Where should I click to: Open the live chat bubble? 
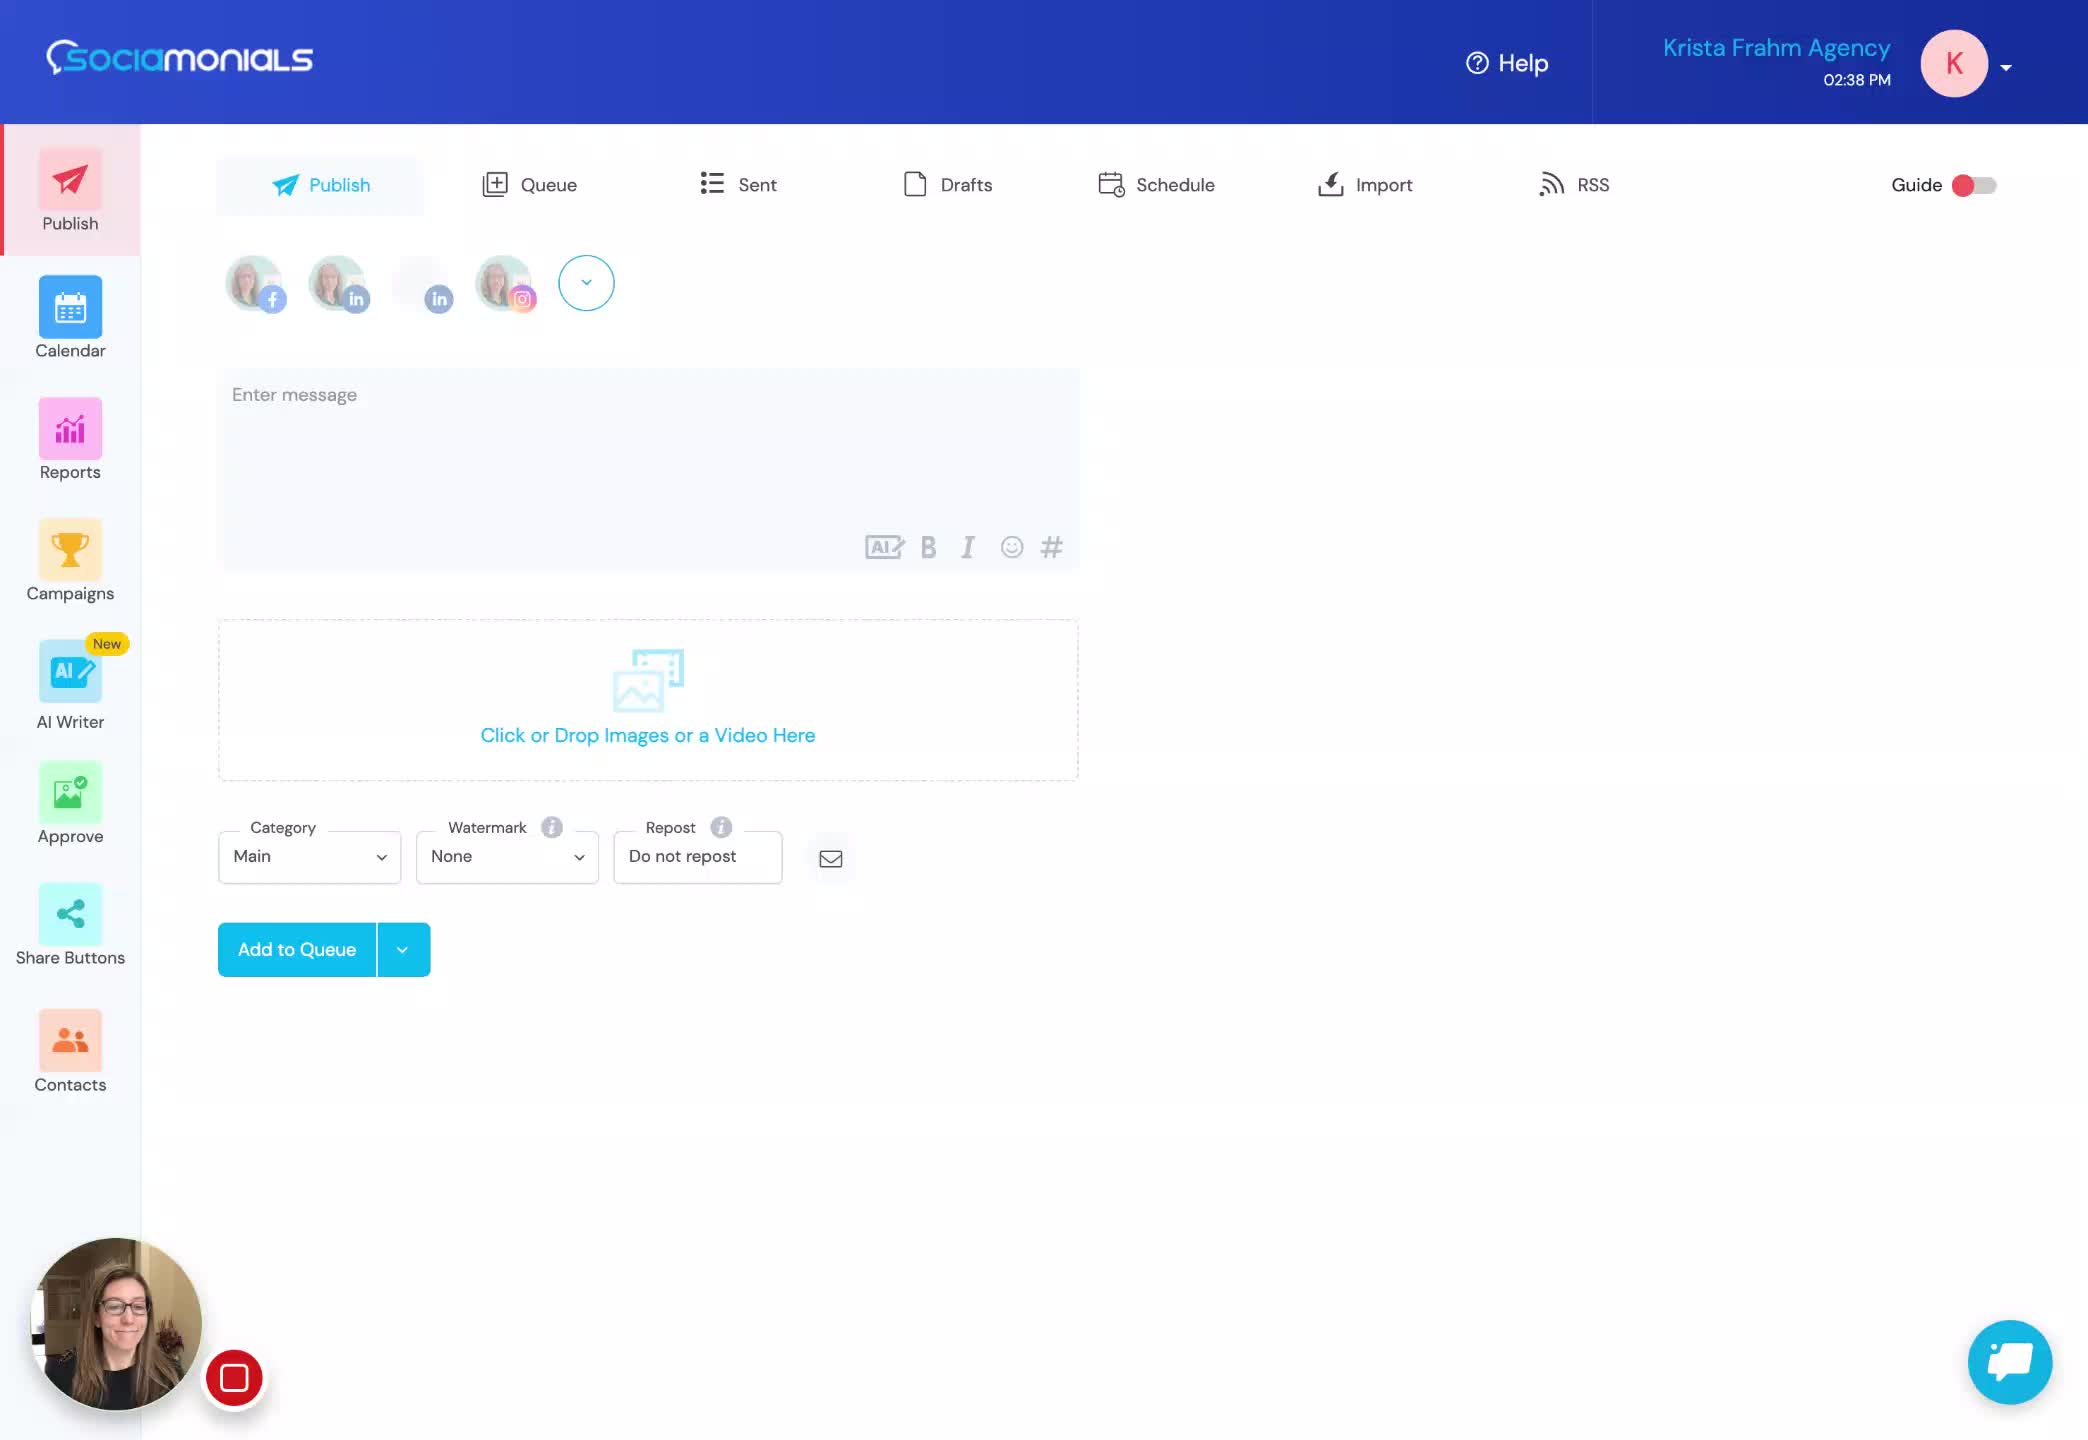tap(2009, 1362)
